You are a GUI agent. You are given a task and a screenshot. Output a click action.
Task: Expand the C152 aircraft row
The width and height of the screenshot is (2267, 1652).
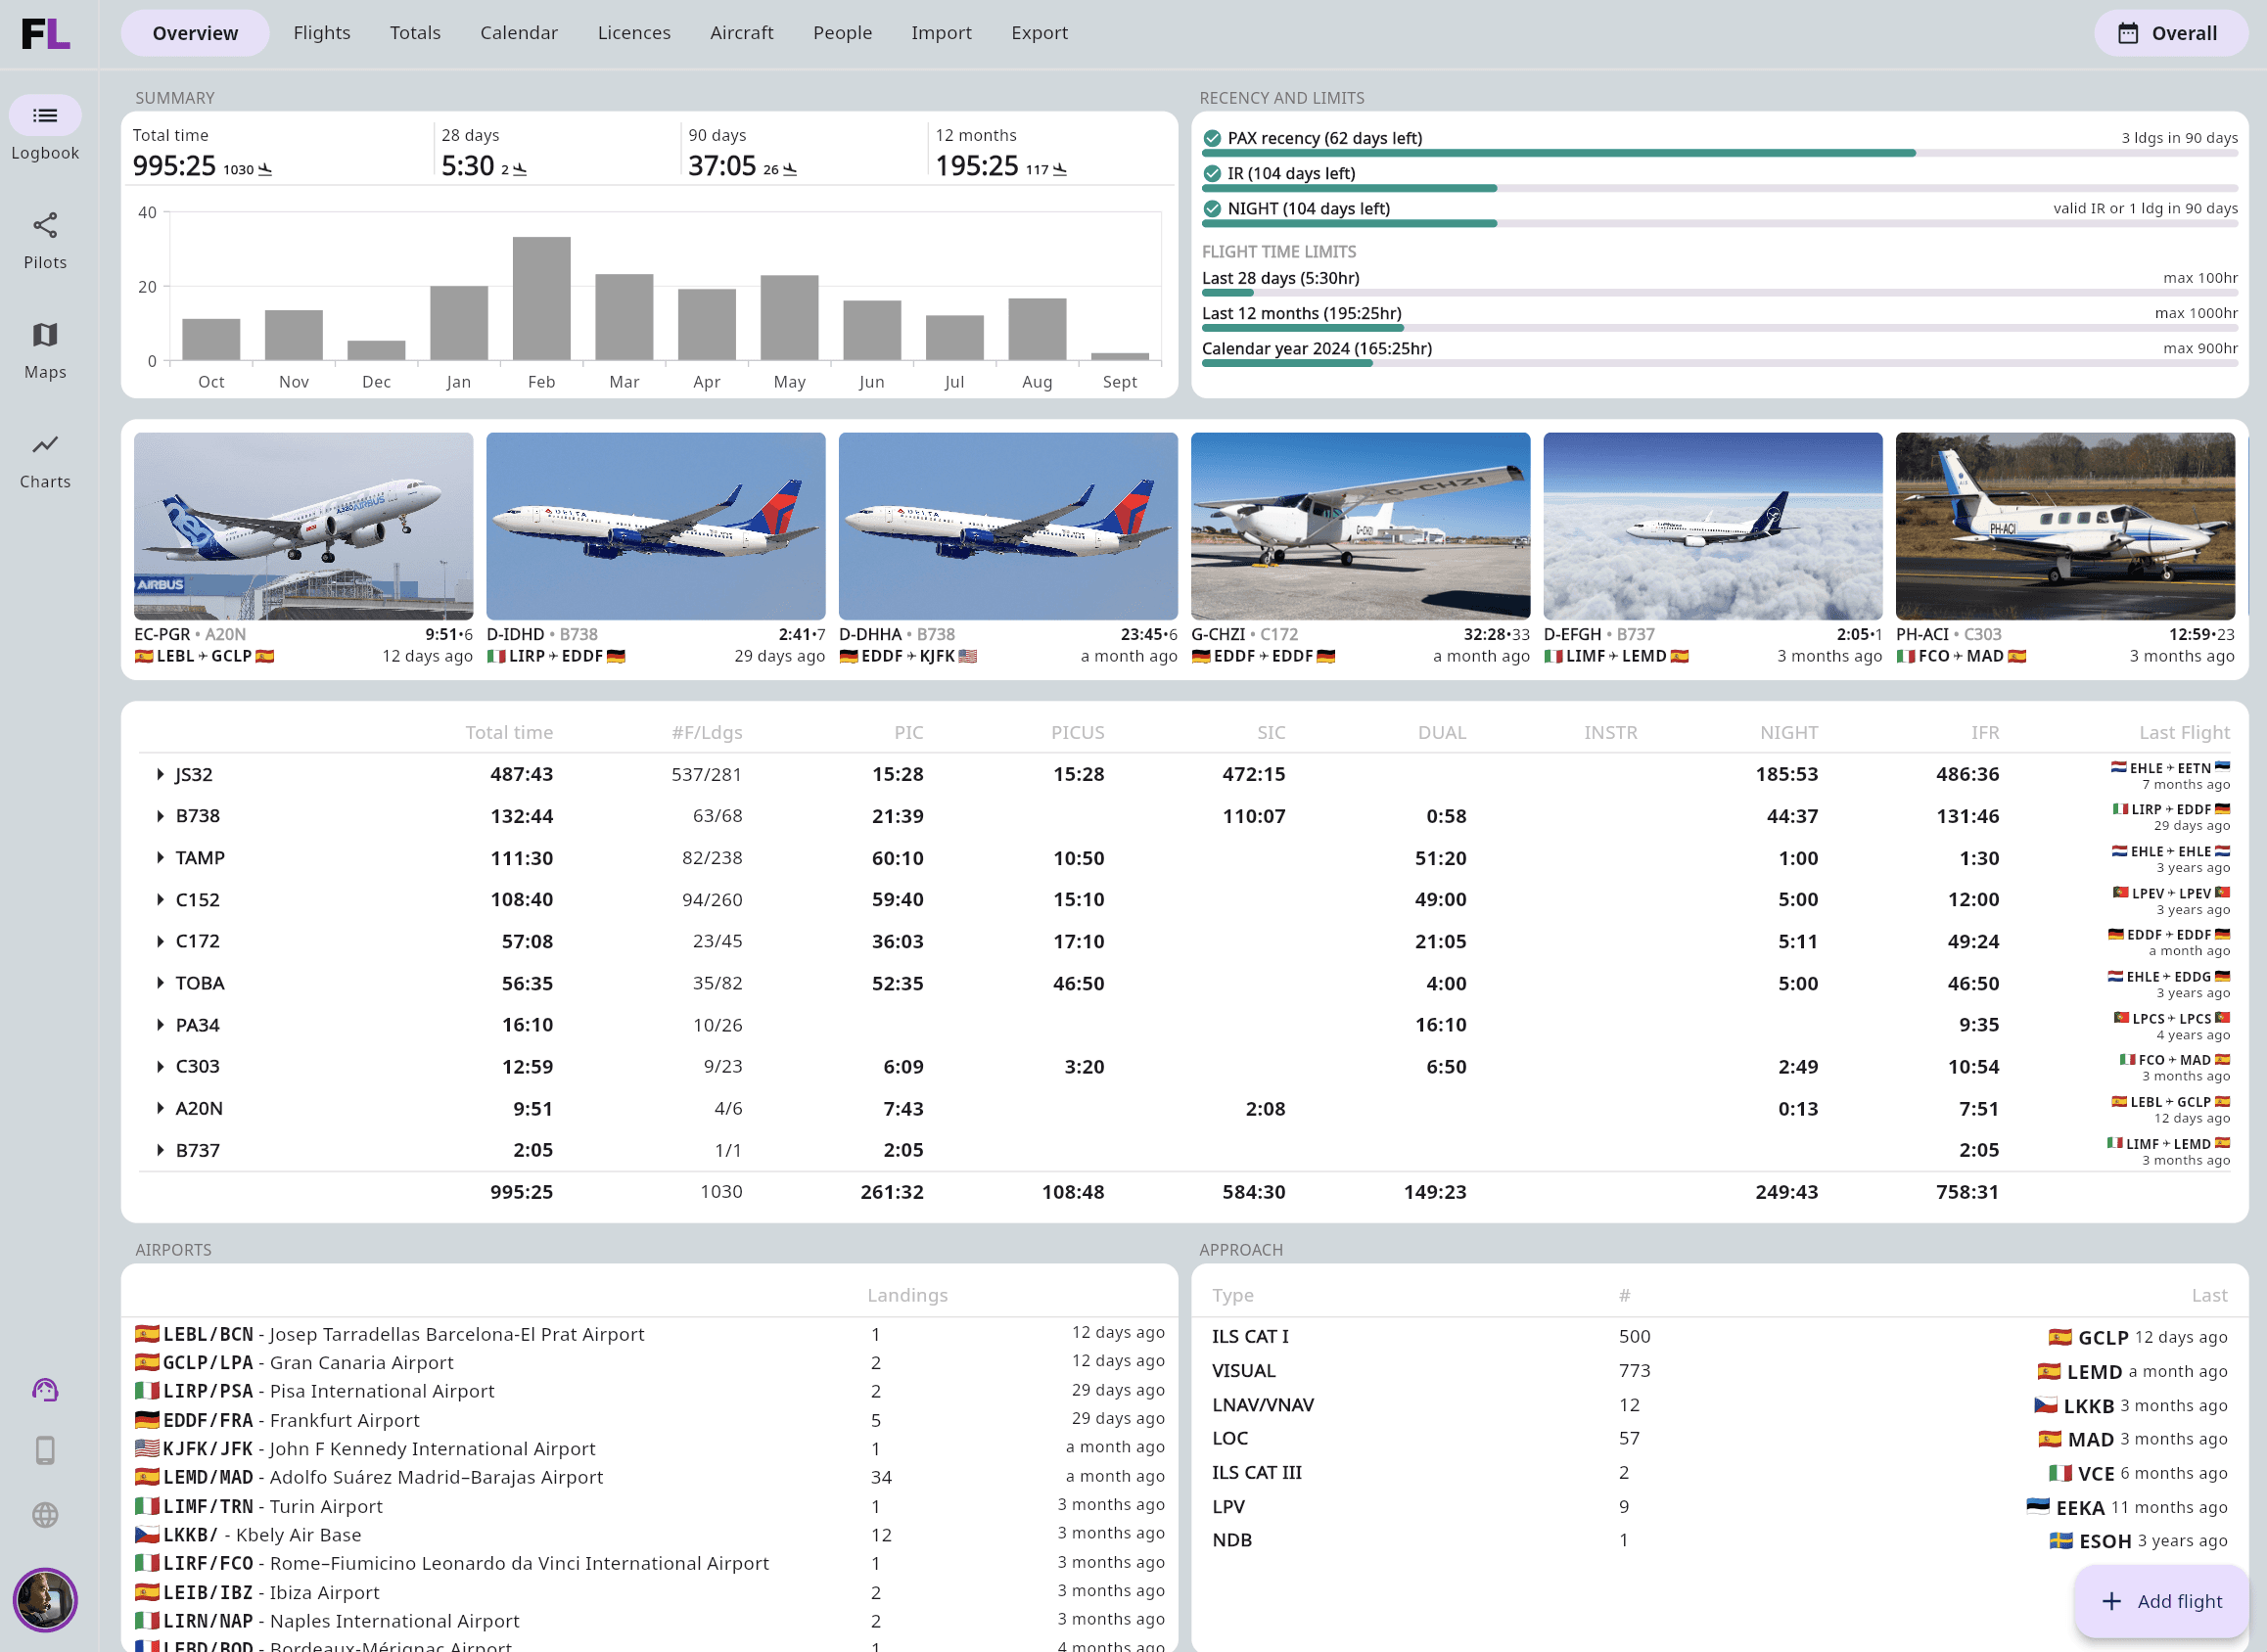pyautogui.click(x=160, y=900)
